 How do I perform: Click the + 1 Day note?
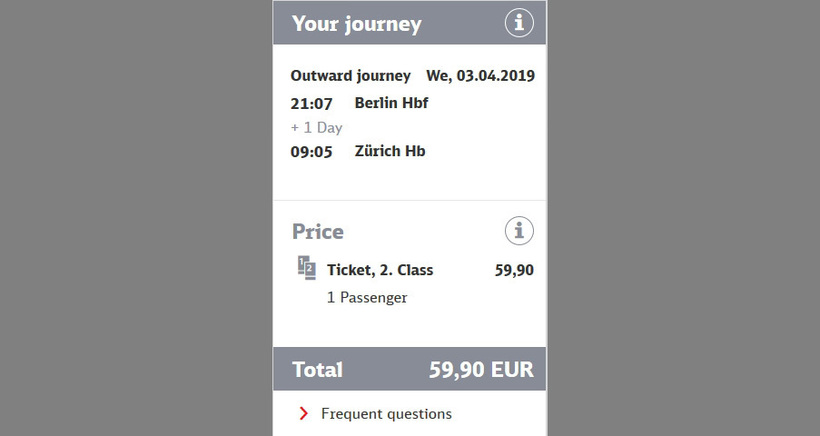coord(316,128)
